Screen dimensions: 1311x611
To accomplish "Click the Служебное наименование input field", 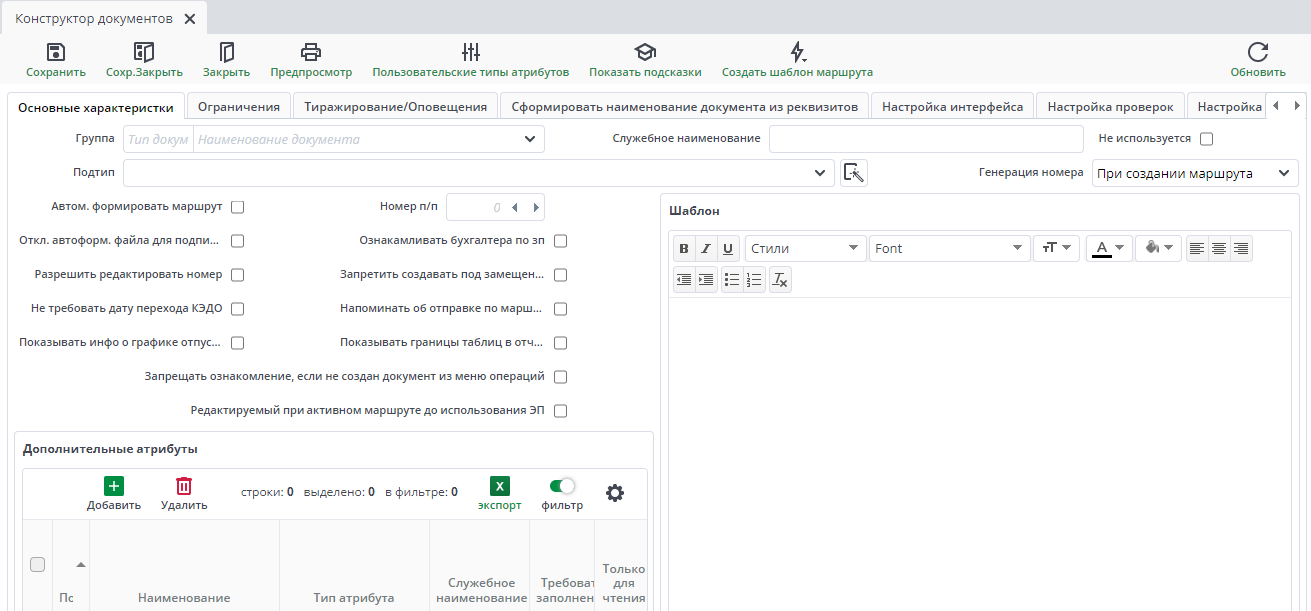I will click(x=926, y=139).
